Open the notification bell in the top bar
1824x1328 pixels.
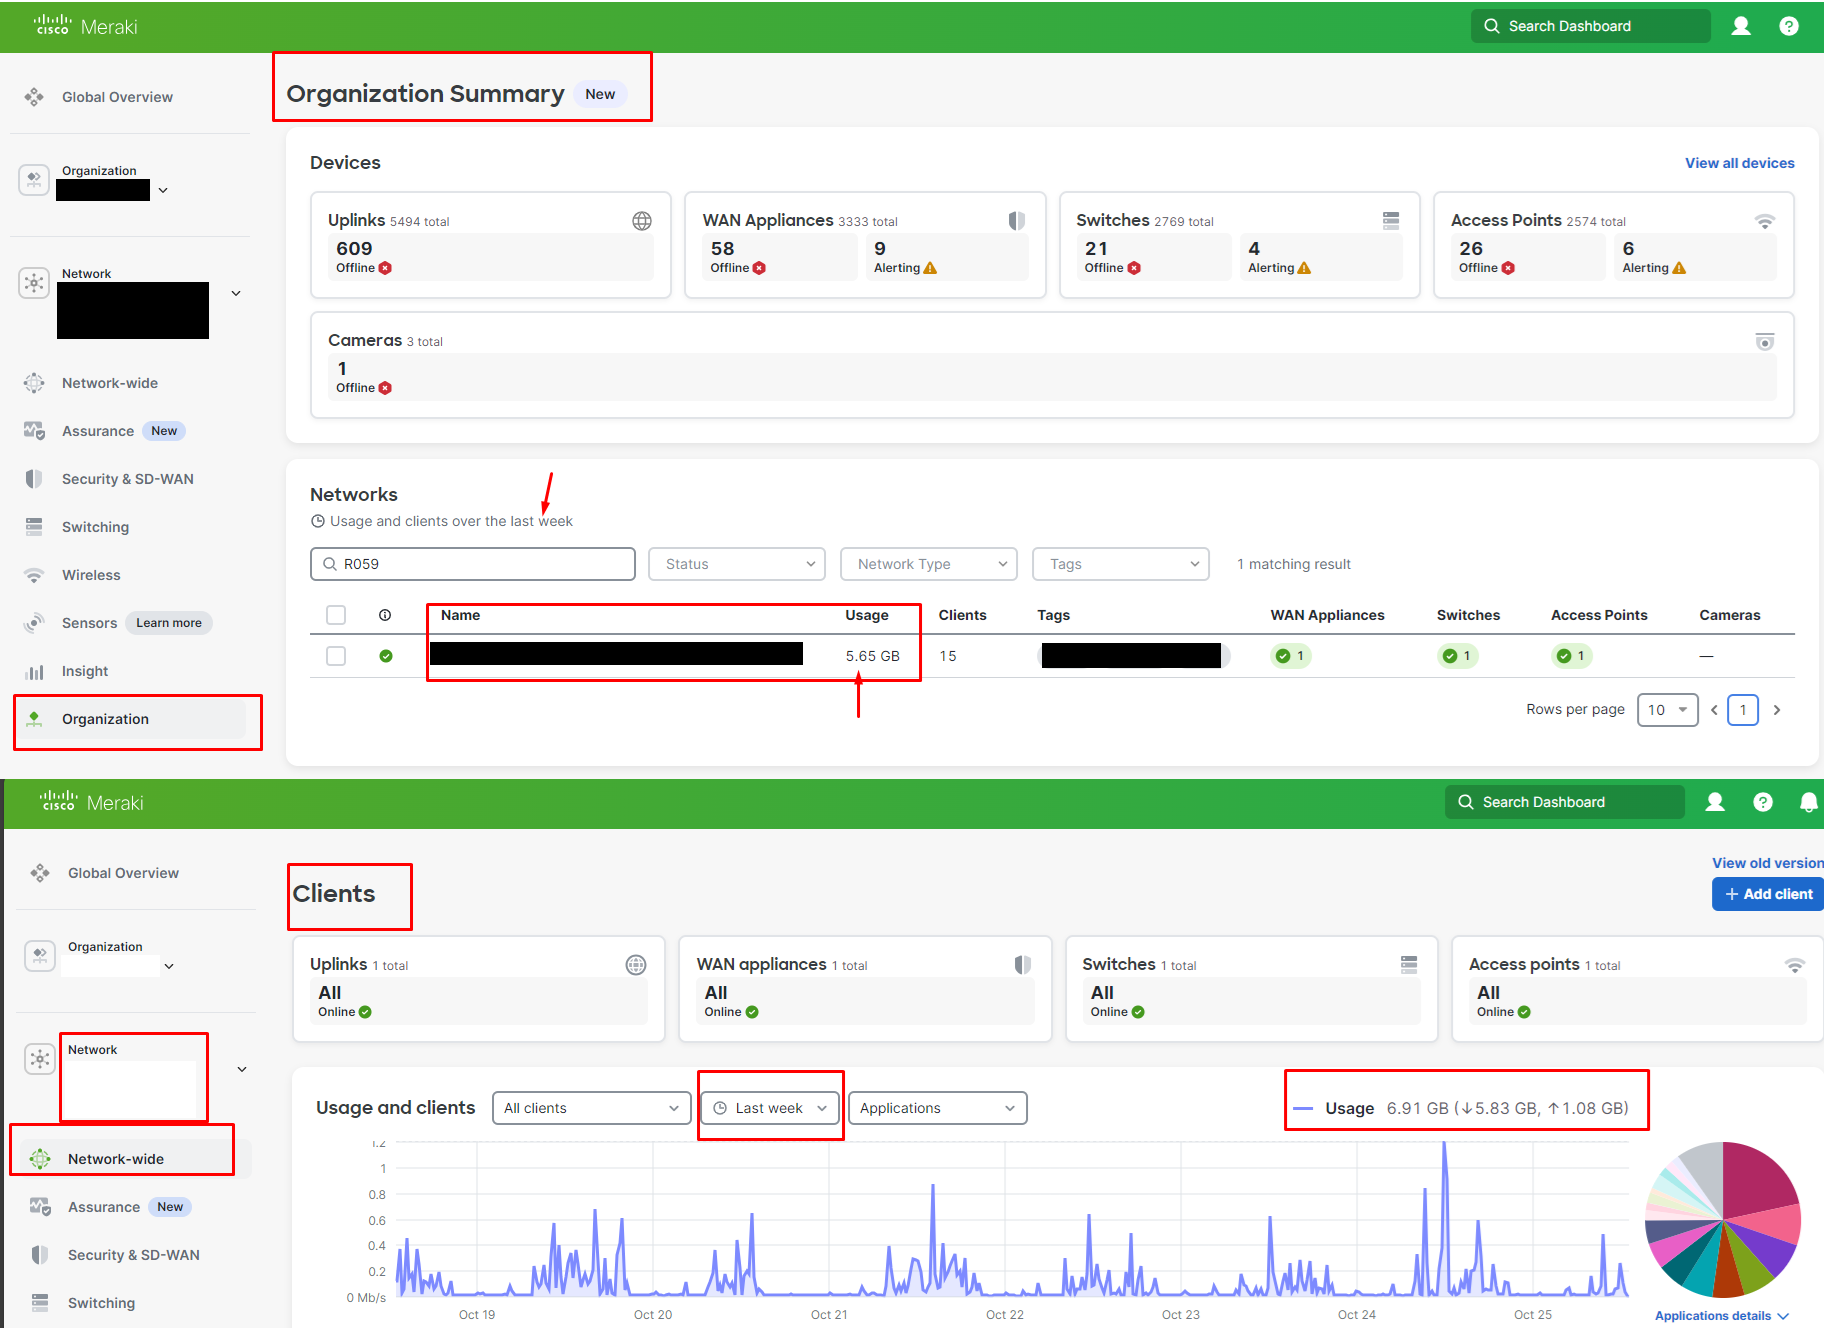pos(1809,802)
